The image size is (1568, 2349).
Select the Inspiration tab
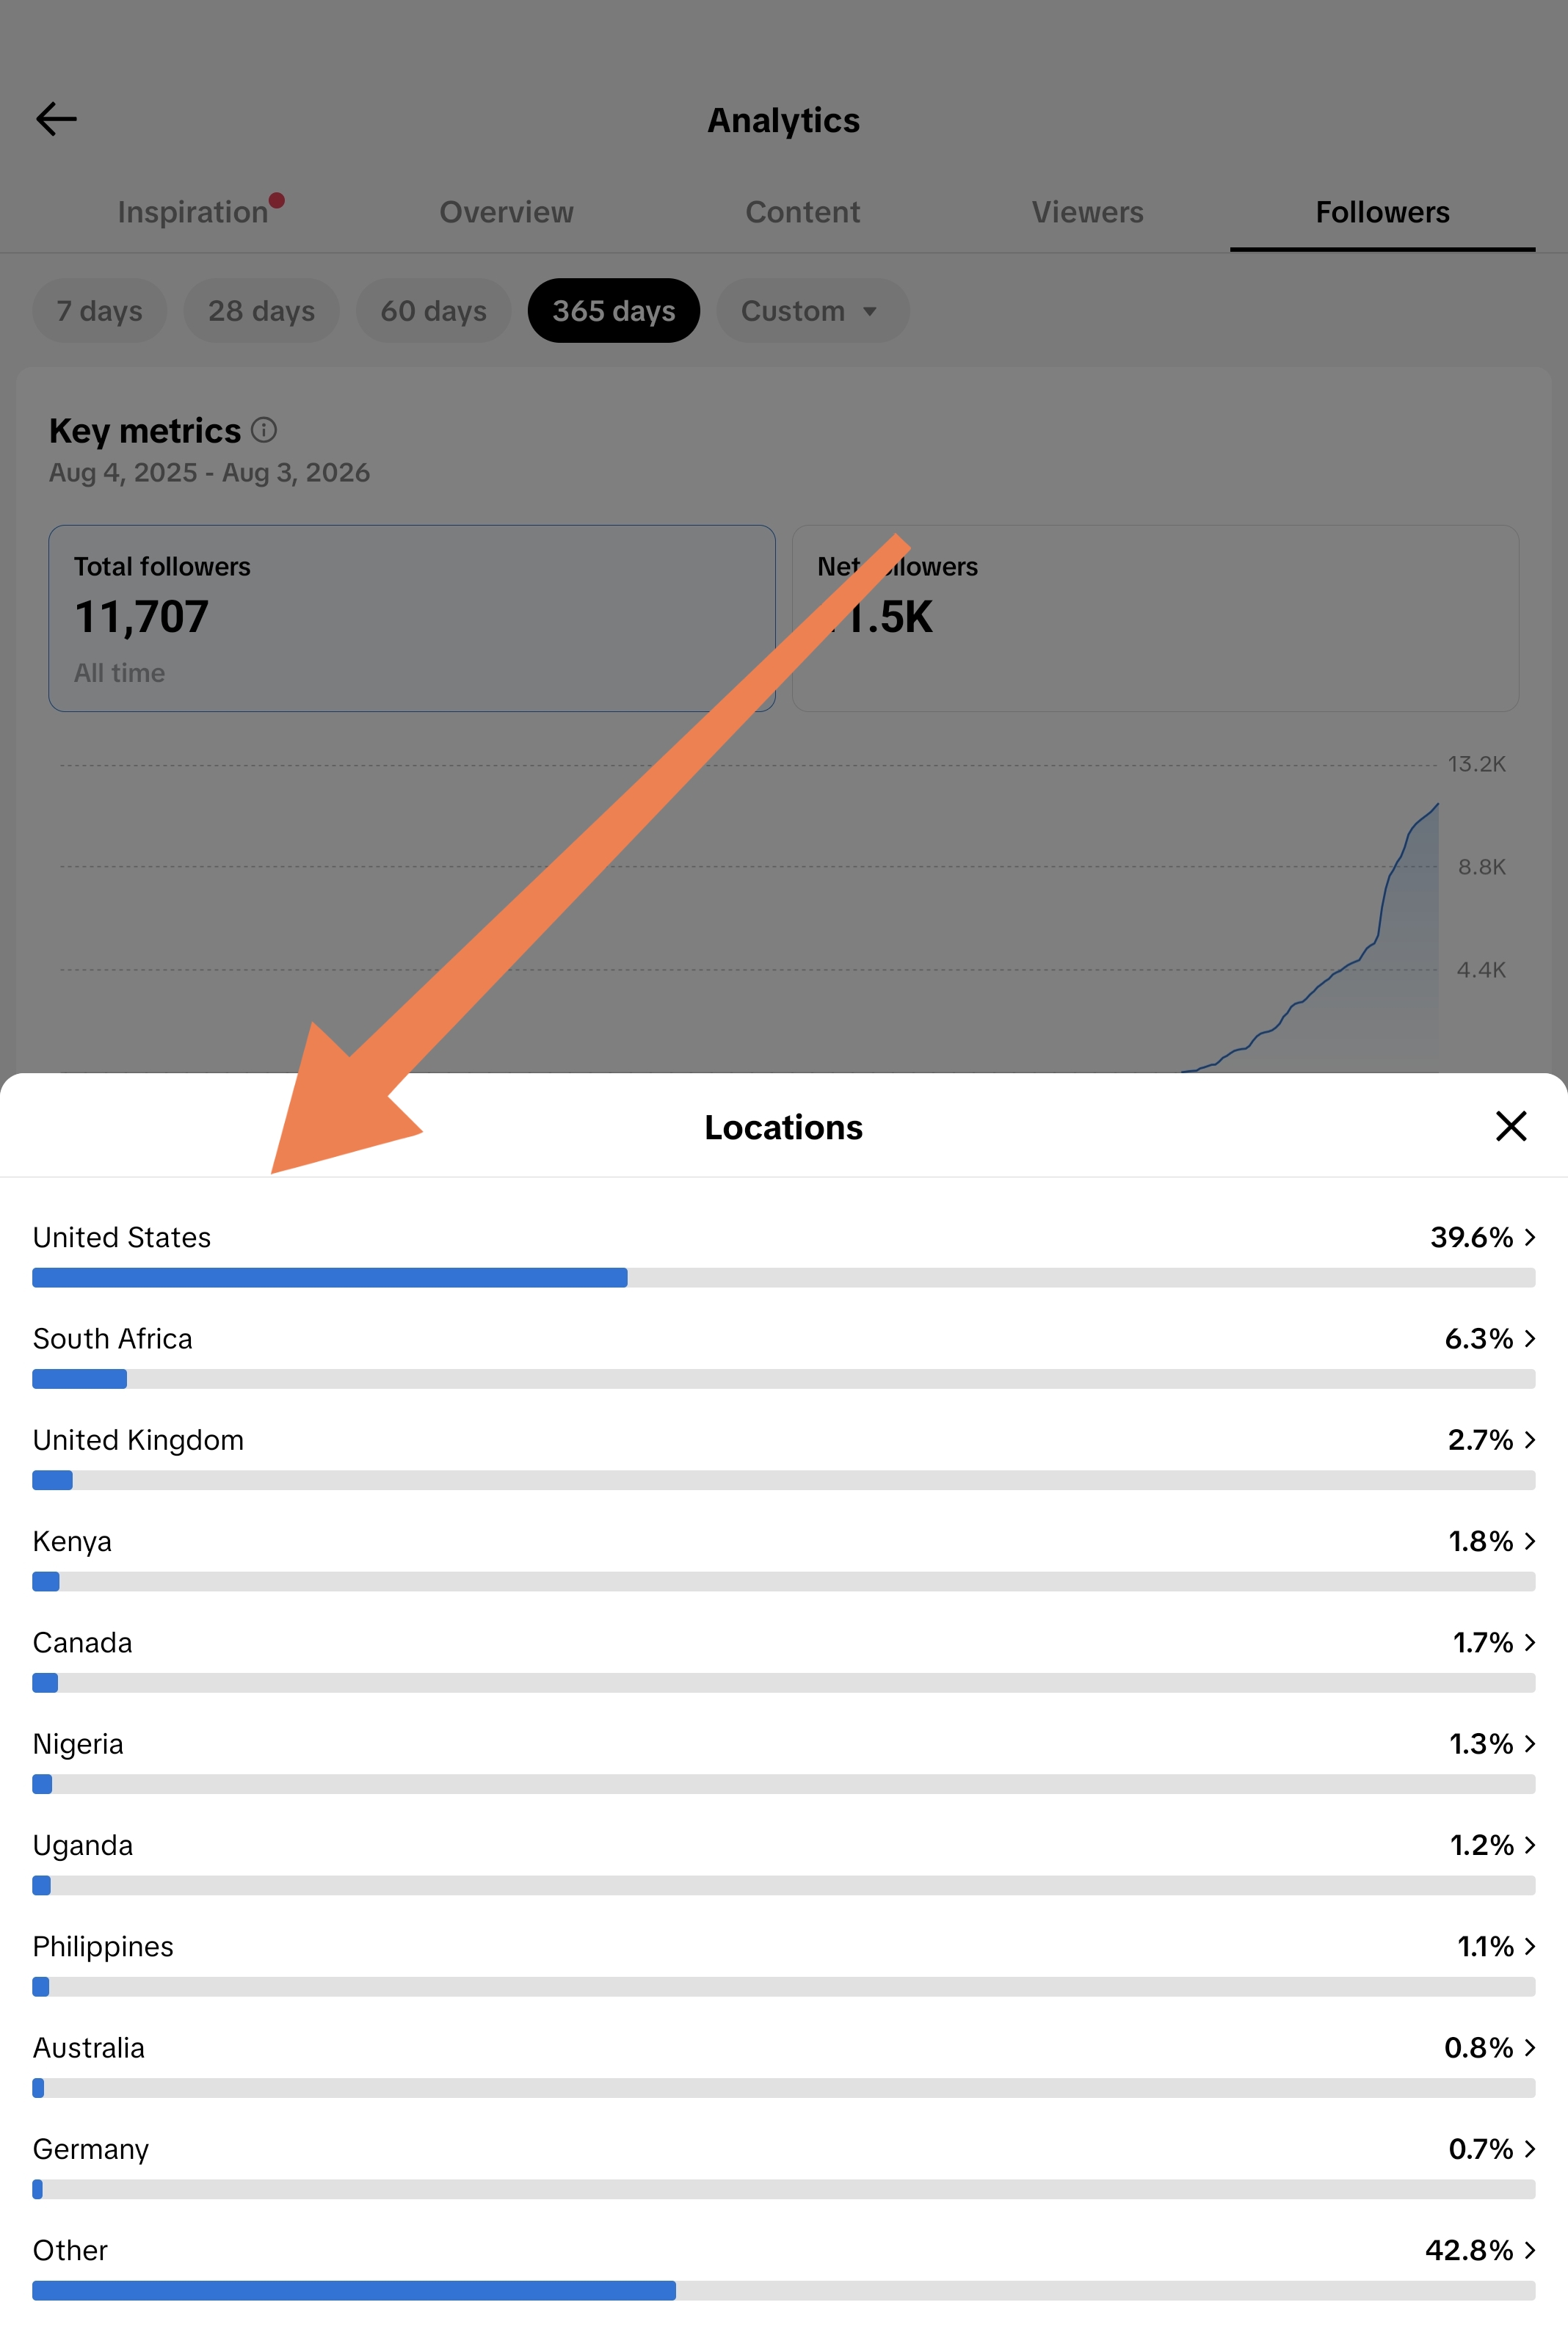coord(193,212)
